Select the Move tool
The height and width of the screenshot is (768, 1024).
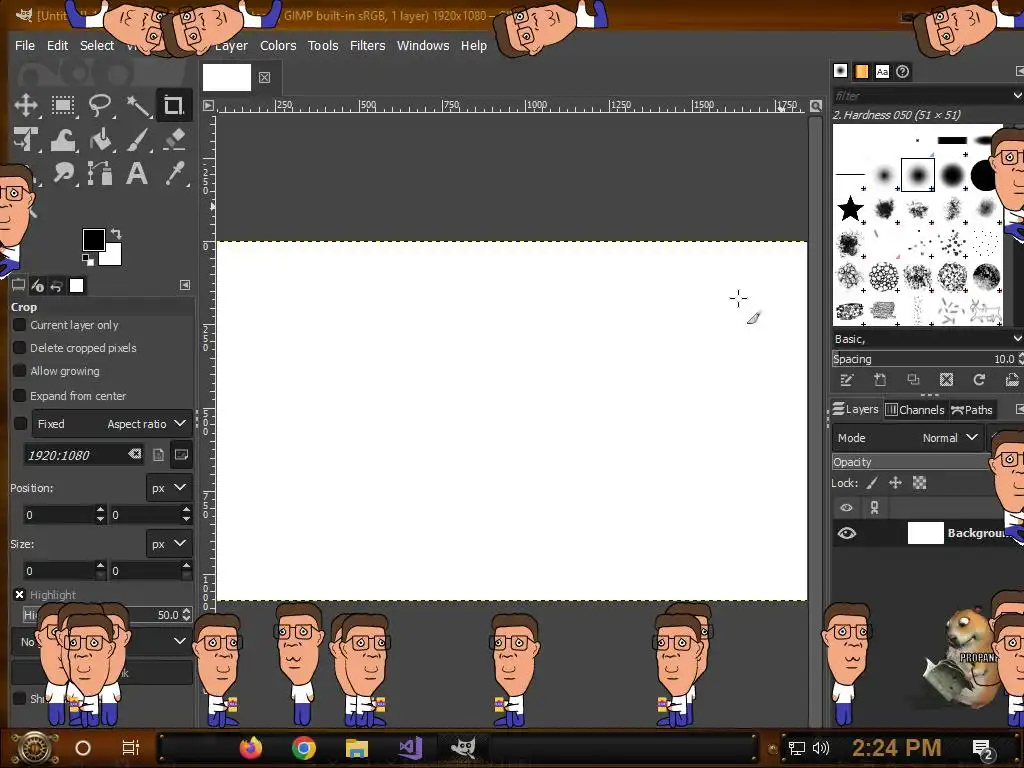(26, 105)
